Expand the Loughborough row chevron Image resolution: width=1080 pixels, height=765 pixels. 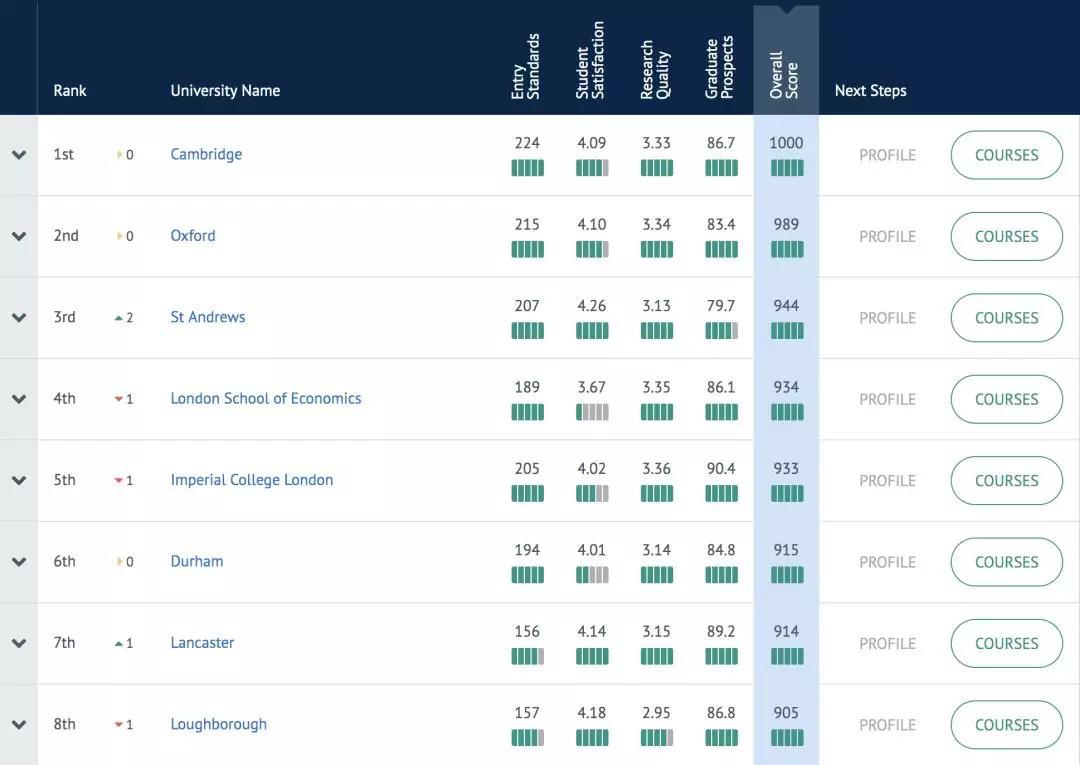click(18, 725)
